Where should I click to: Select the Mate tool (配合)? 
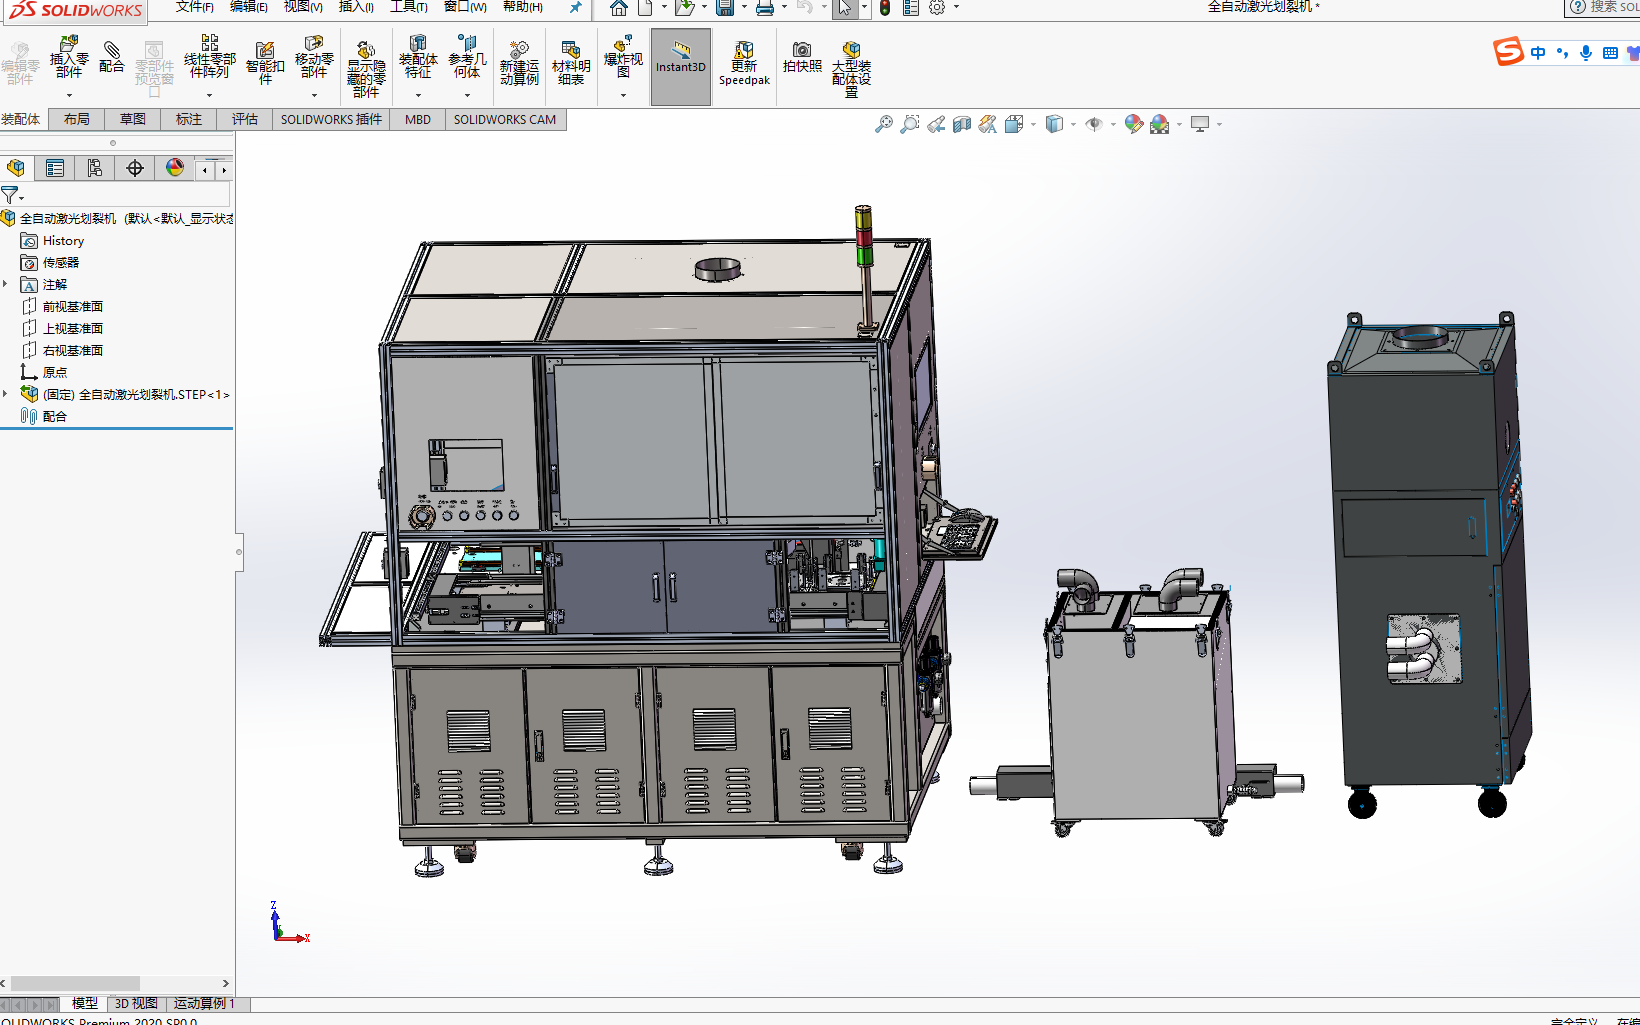click(112, 58)
